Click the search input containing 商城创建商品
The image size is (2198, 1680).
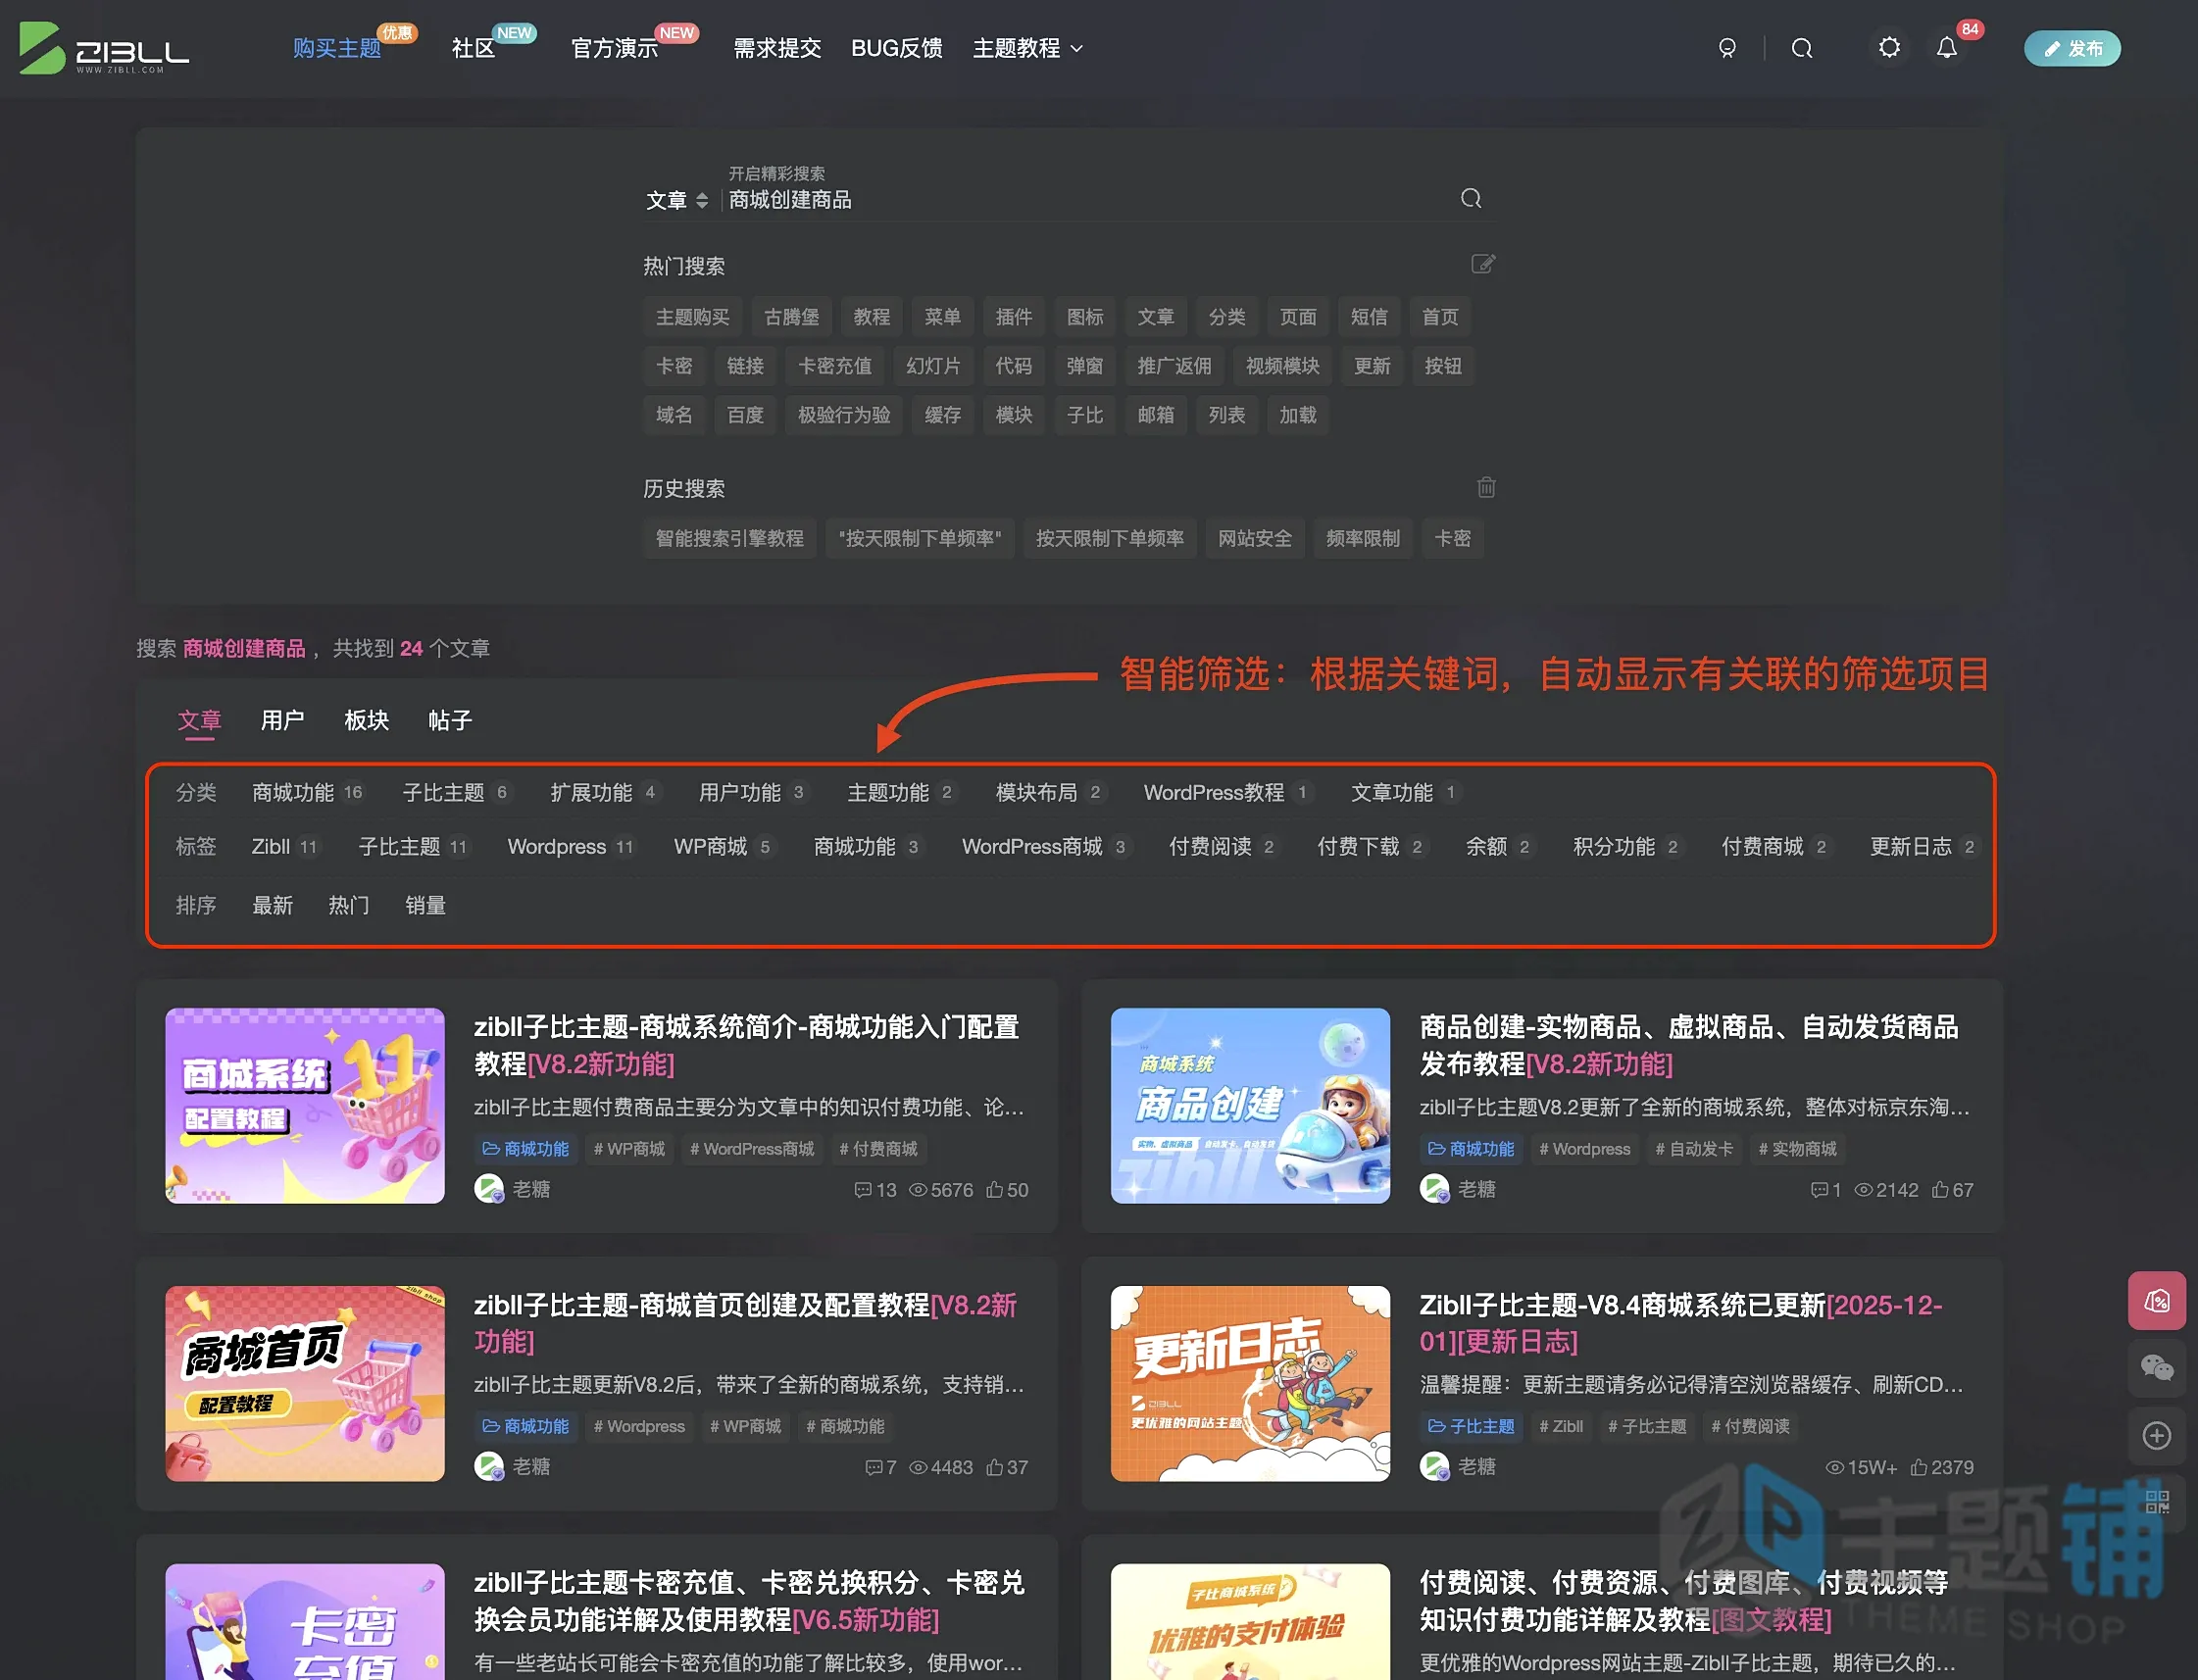[x=1090, y=200]
